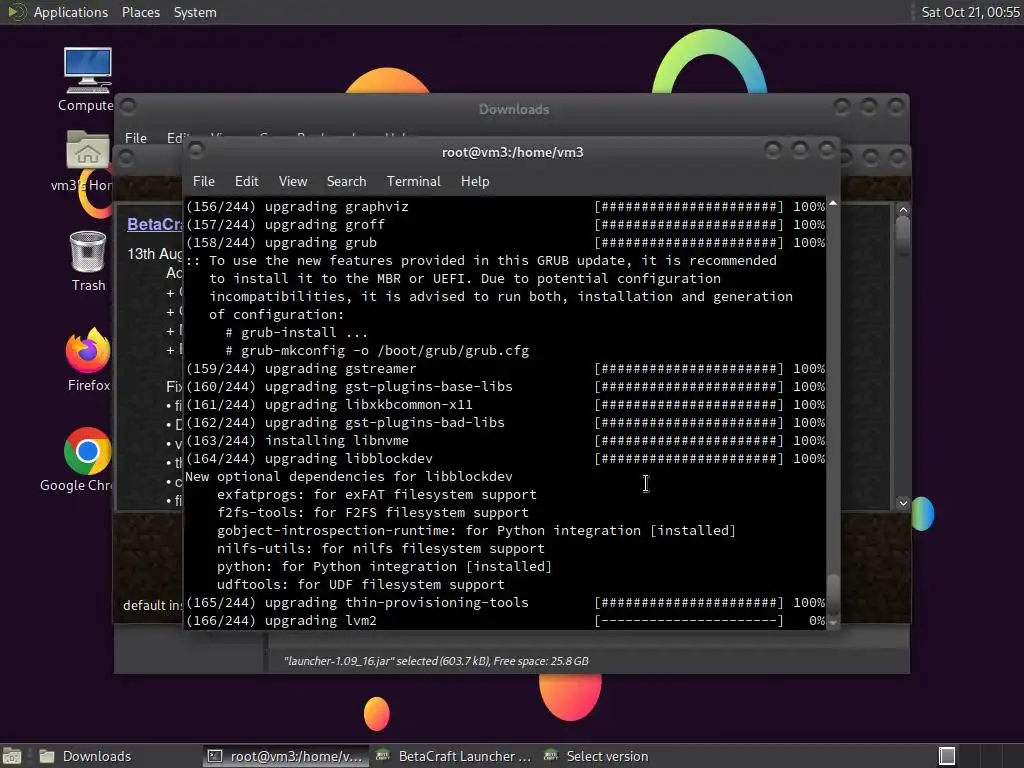Click the MATE logo icon in top panel

click(x=16, y=12)
